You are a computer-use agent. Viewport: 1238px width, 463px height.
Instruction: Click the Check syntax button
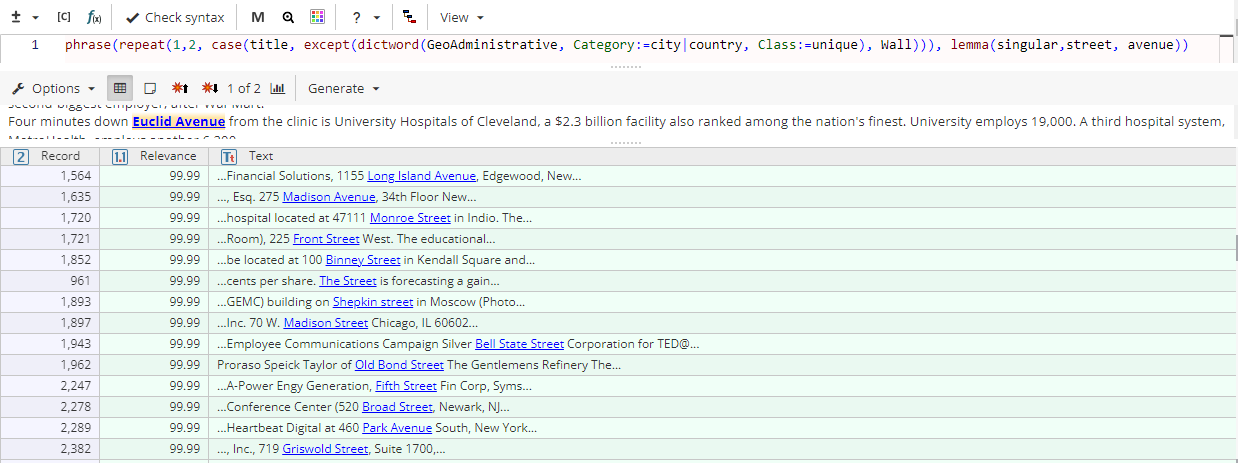point(175,18)
